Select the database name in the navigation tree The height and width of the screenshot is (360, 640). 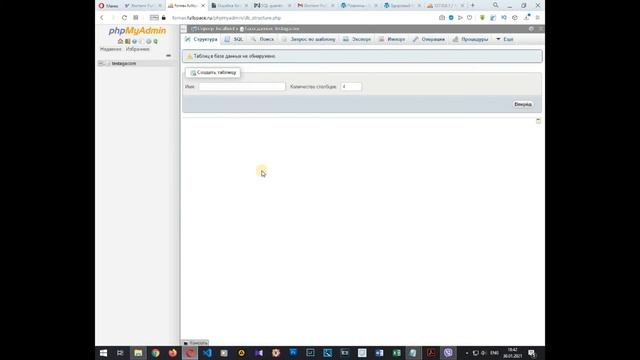click(124, 63)
